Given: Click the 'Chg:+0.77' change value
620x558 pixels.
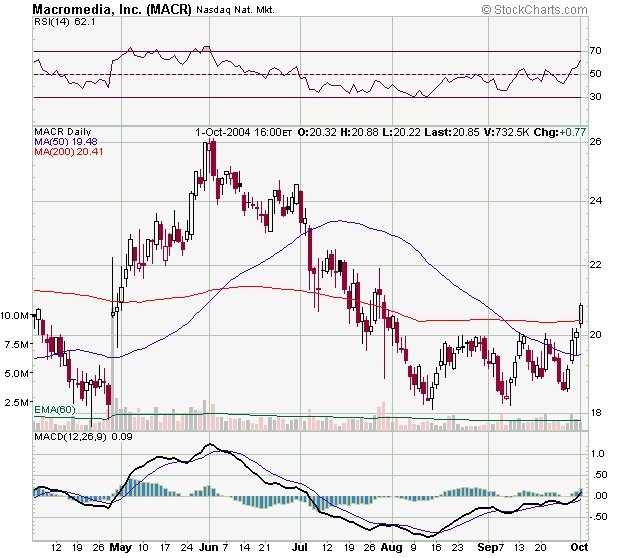Looking at the screenshot, I should 560,132.
